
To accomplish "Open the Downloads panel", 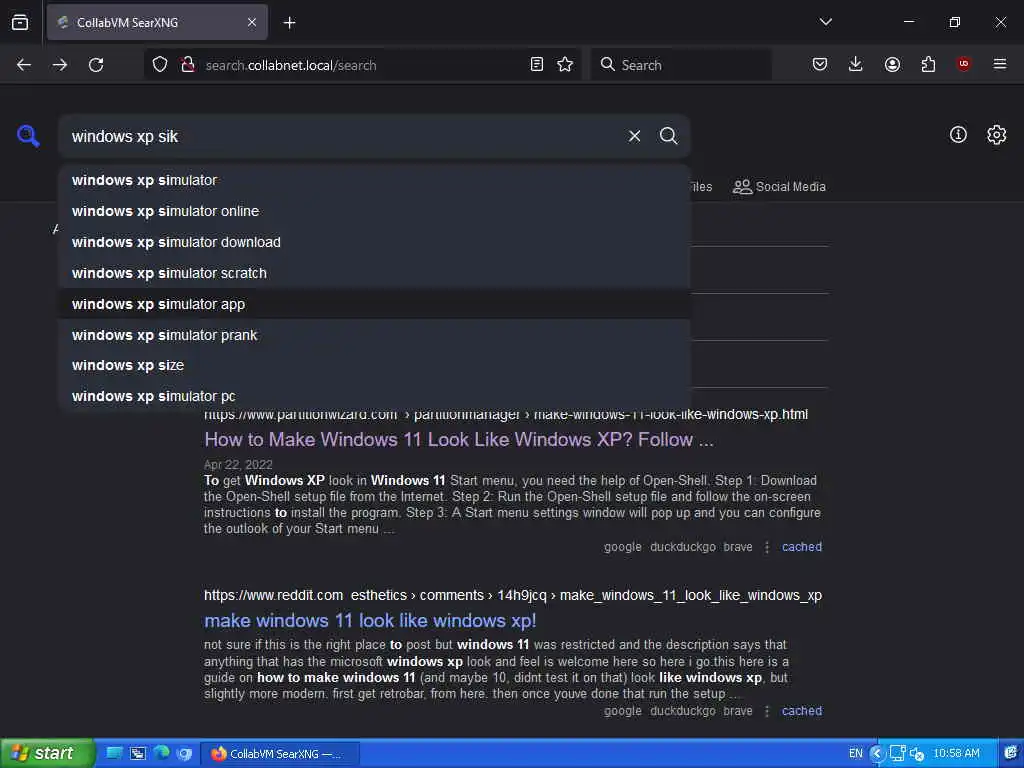I will (x=856, y=64).
